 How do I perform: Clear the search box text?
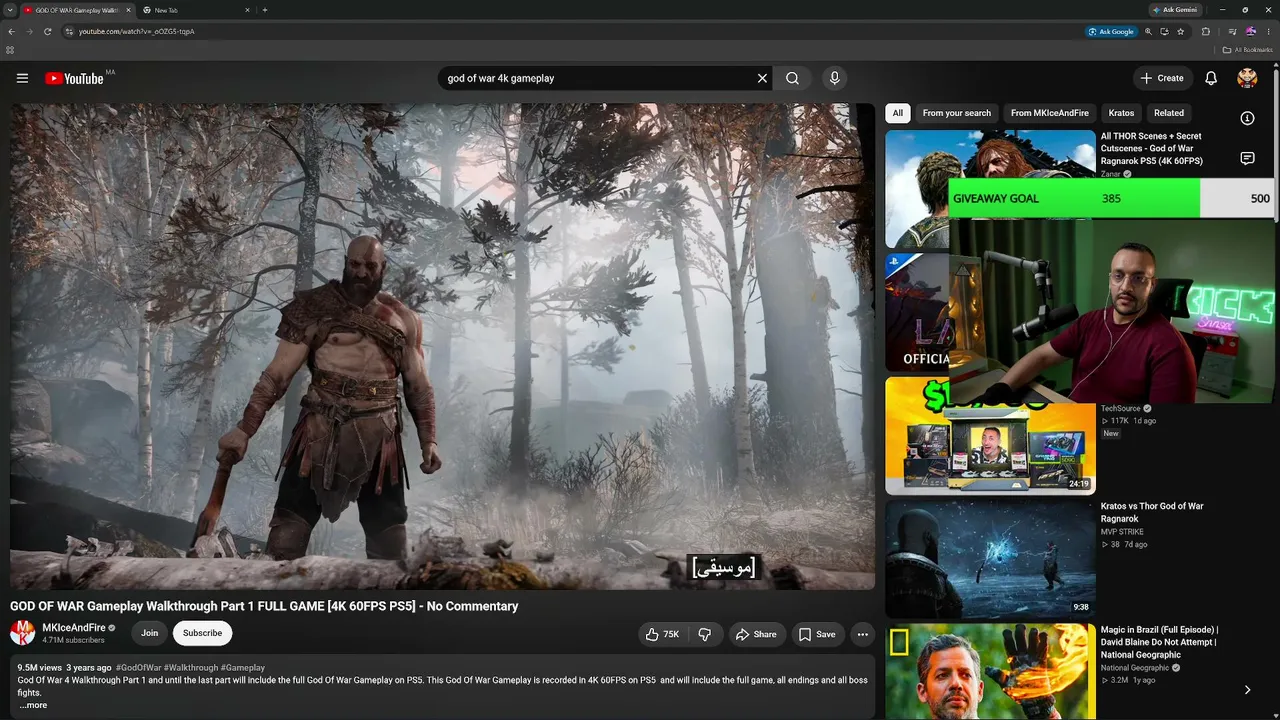762,78
